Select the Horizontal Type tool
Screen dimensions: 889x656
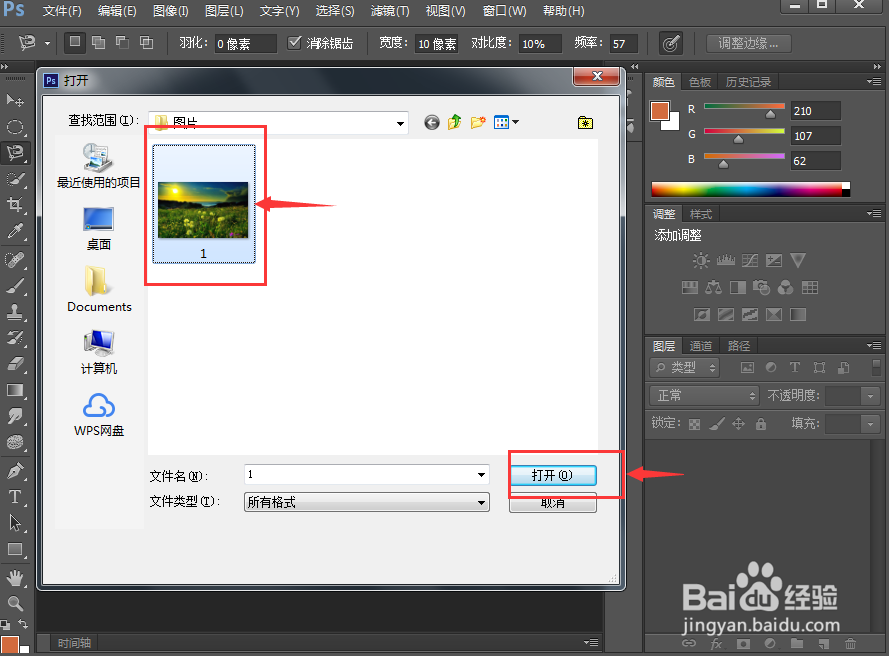tap(15, 497)
